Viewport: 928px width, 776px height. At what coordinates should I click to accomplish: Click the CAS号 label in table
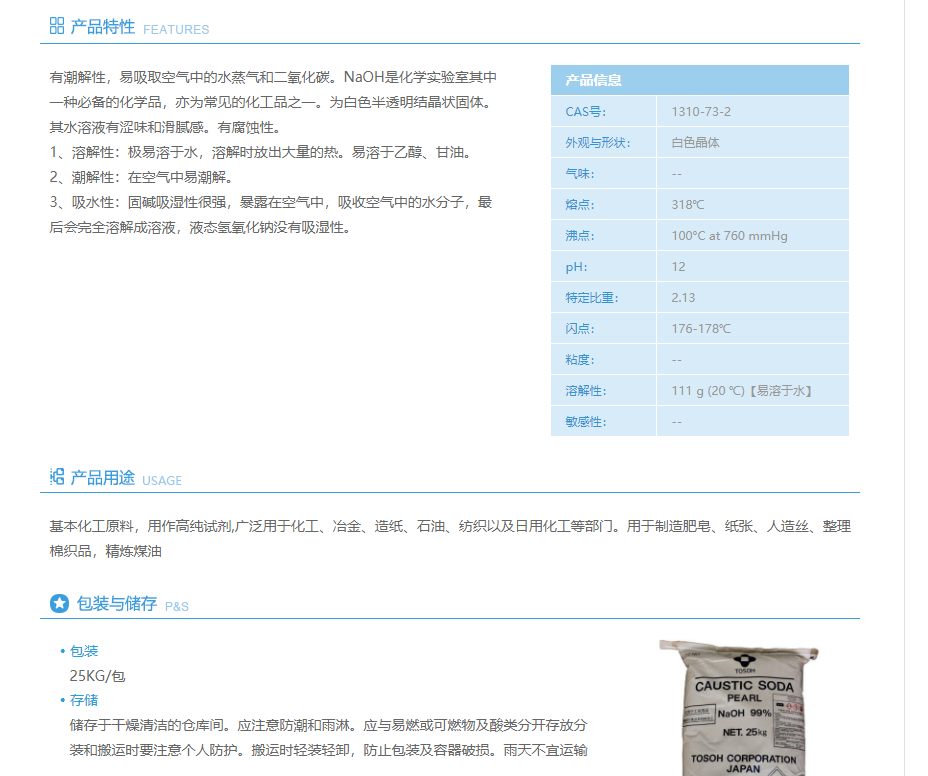click(x=586, y=112)
